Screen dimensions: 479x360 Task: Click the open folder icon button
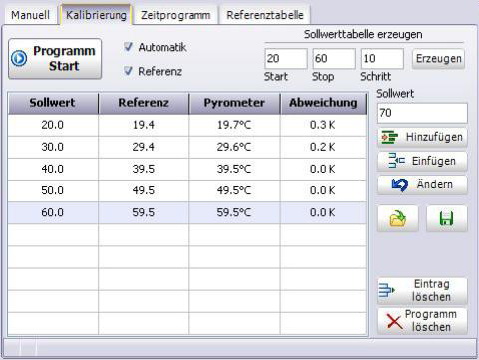(x=398, y=219)
